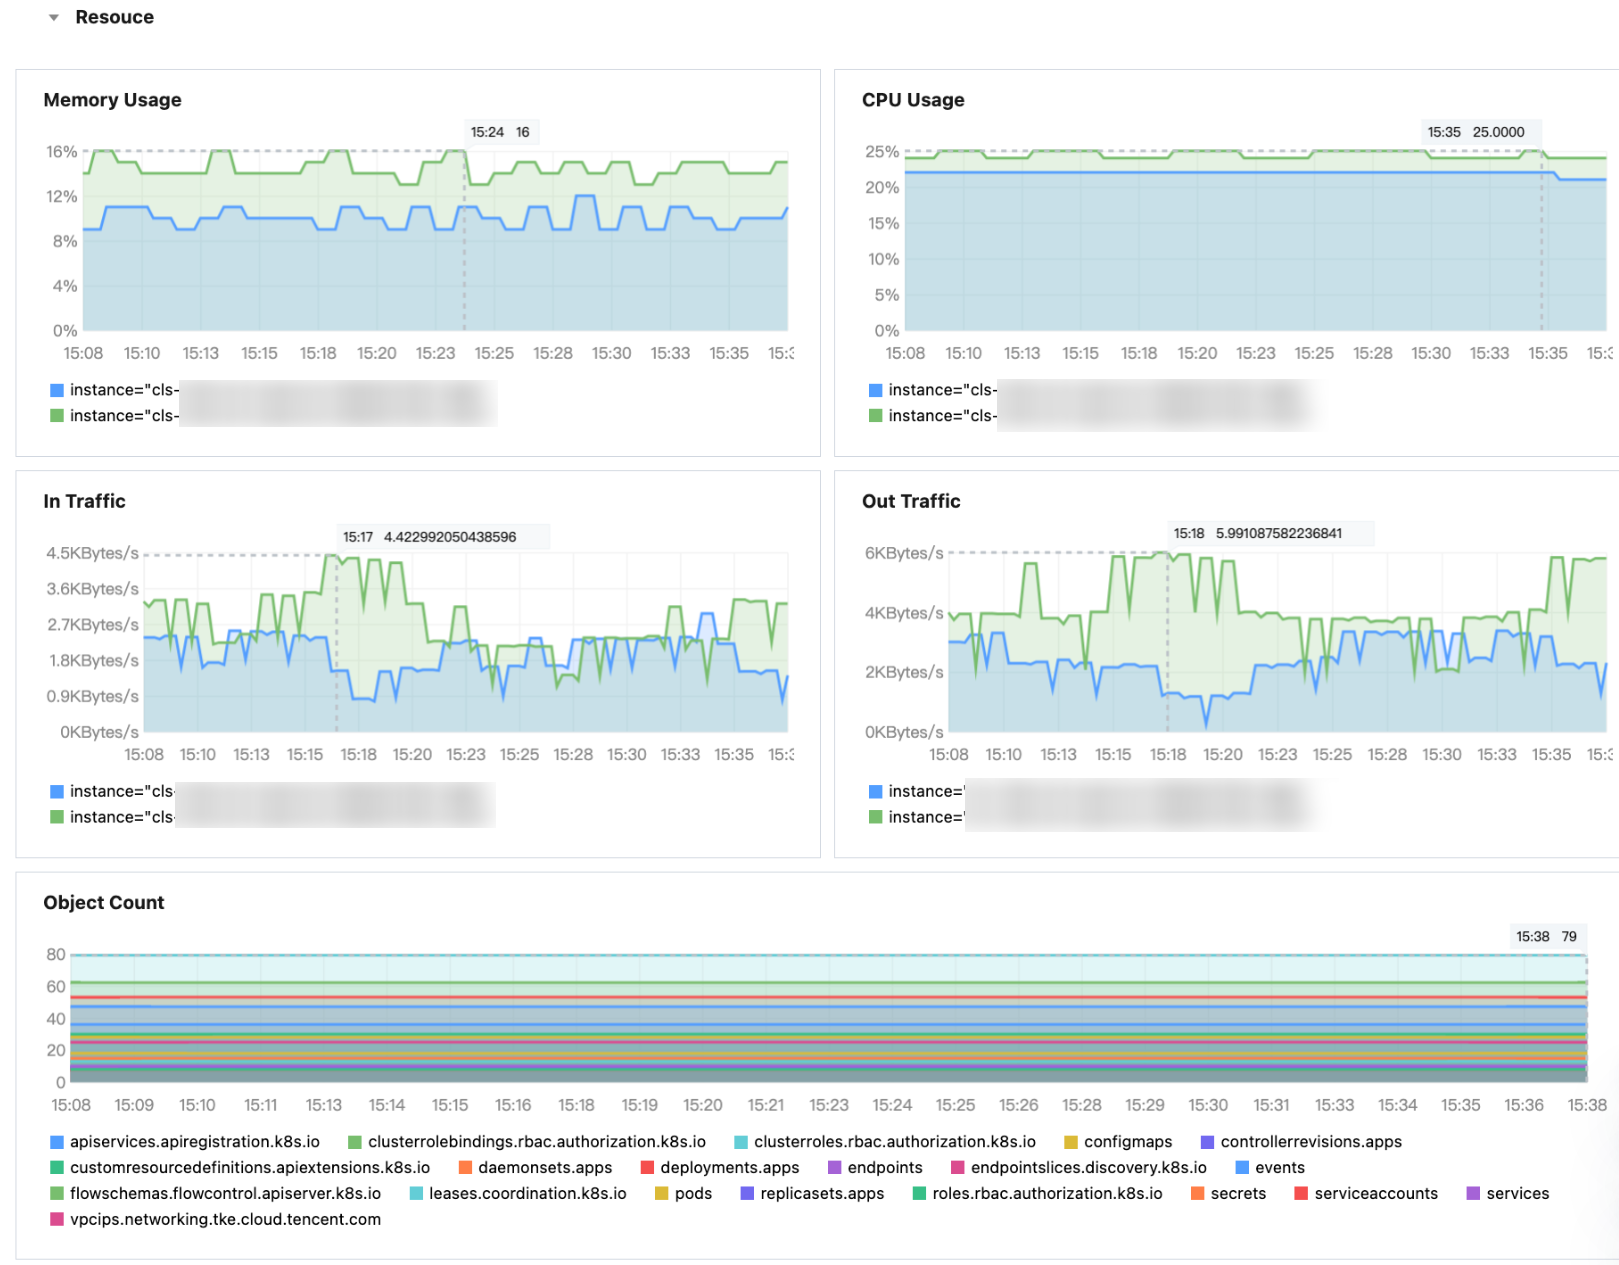
Task: Select the services legend entry
Action: tap(1507, 1194)
